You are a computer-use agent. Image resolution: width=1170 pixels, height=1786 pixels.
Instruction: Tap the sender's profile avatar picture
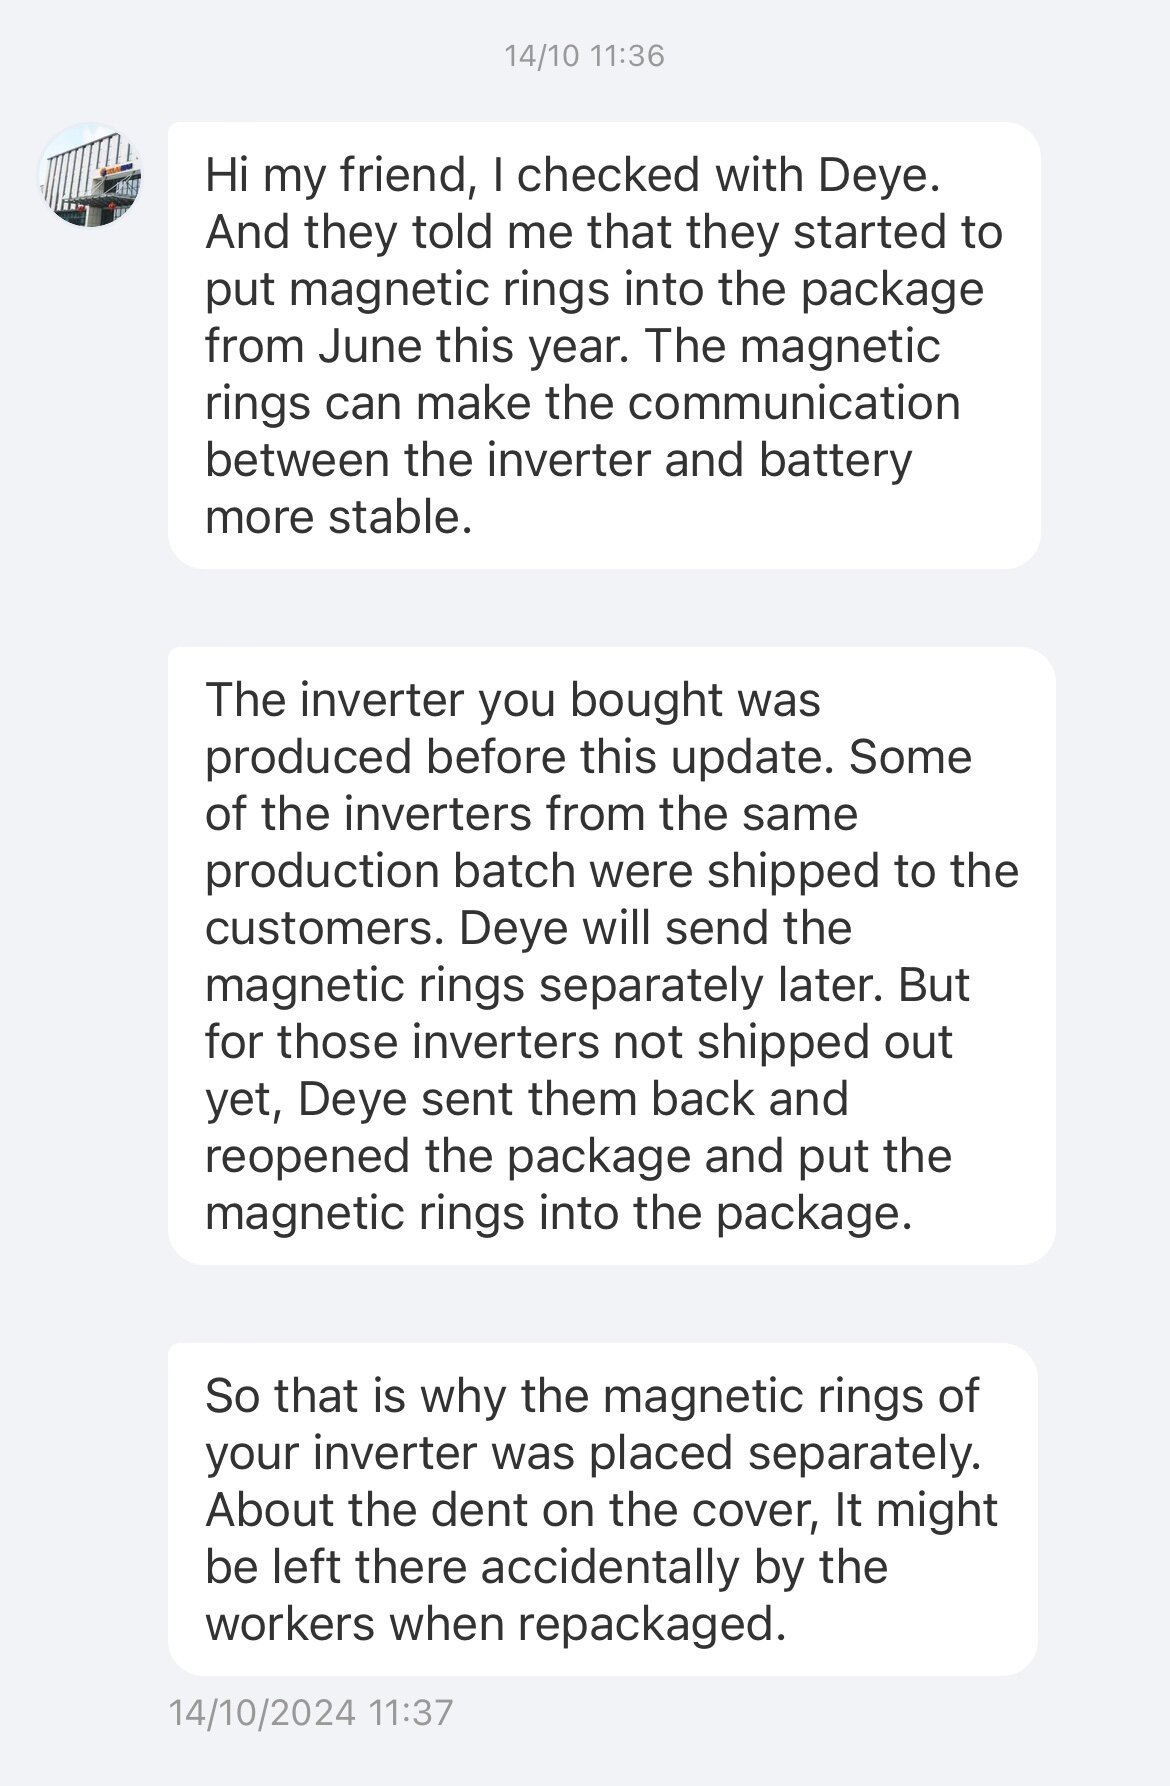click(x=90, y=175)
